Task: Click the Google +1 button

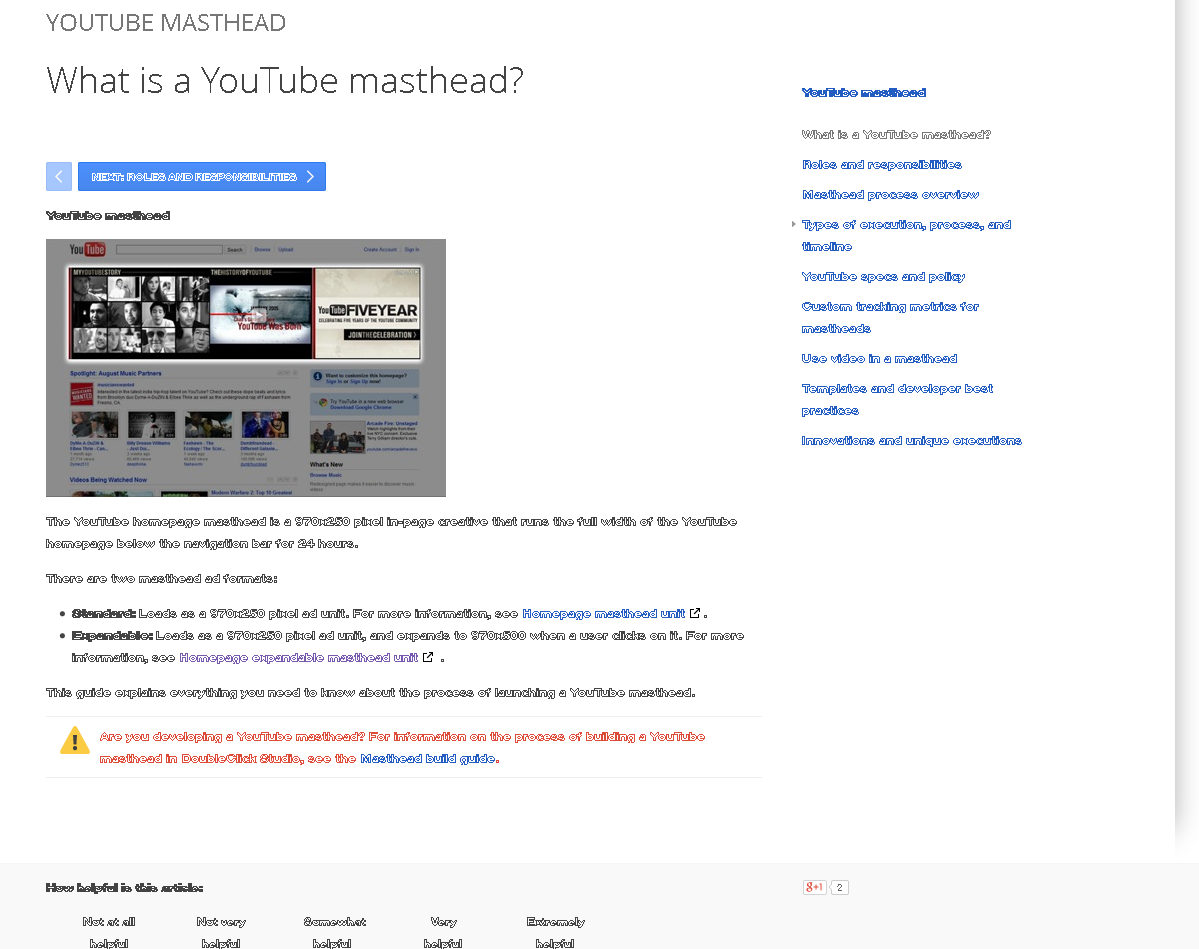Action: tap(815, 887)
